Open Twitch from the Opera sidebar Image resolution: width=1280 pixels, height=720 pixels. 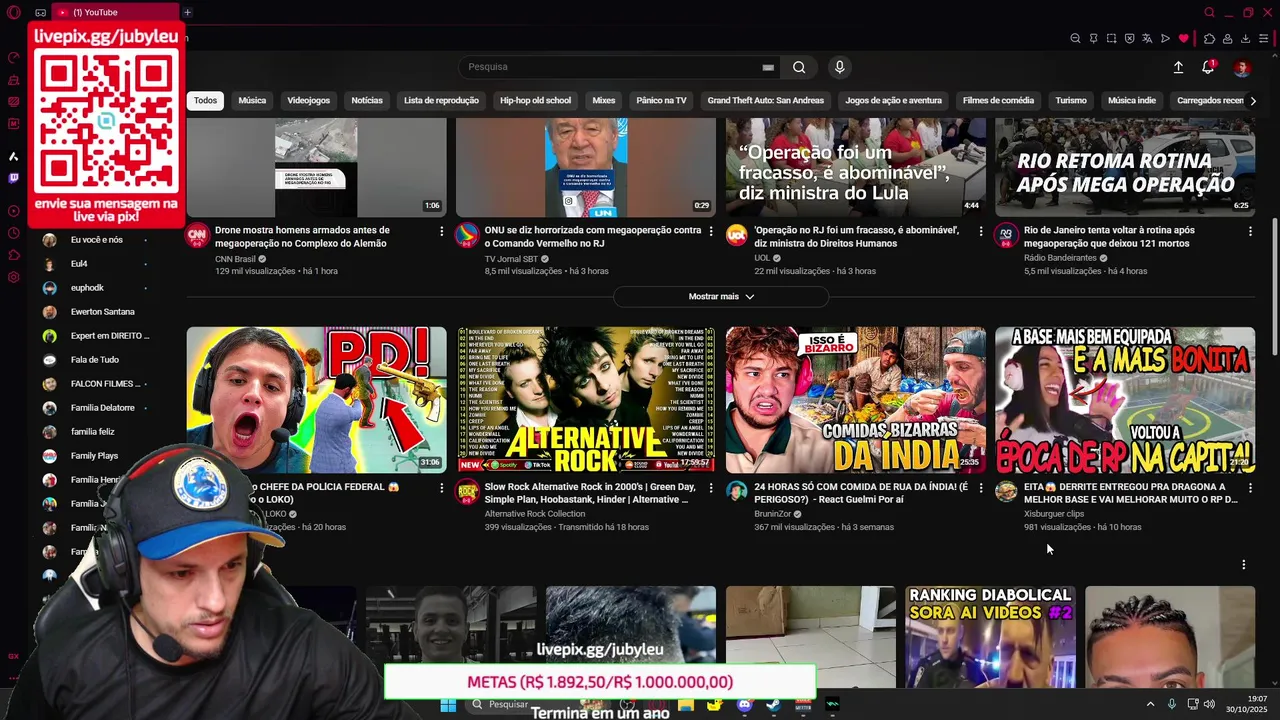coord(13,178)
